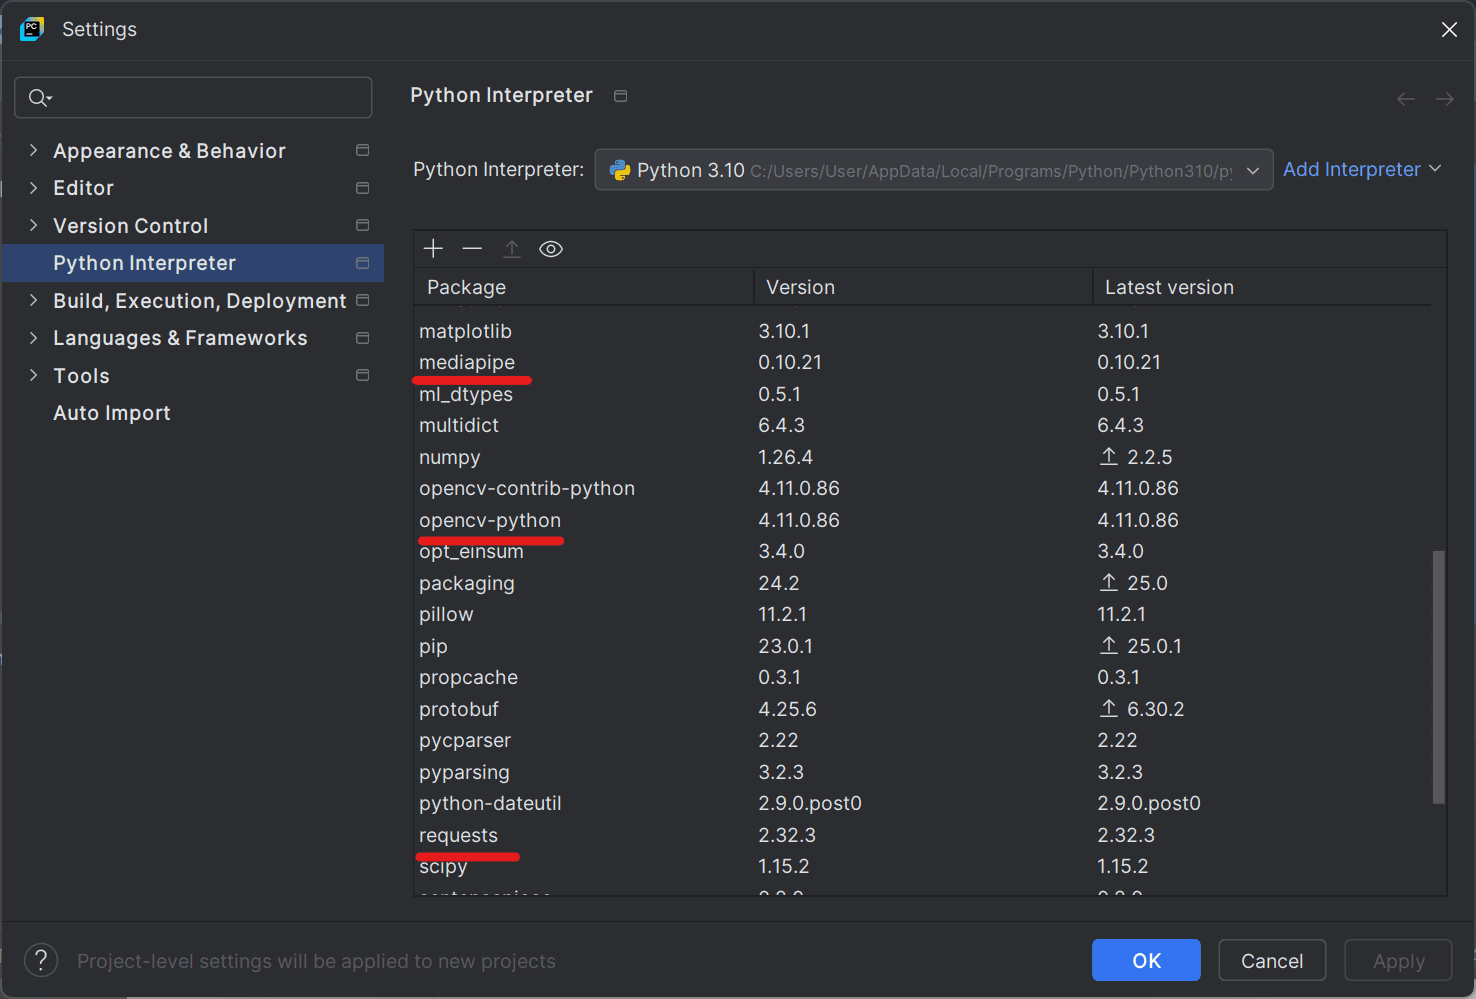This screenshot has height=999, width=1476.
Task: Click the upgrade arrow next to numpy 2.2.5
Action: click(x=1109, y=457)
